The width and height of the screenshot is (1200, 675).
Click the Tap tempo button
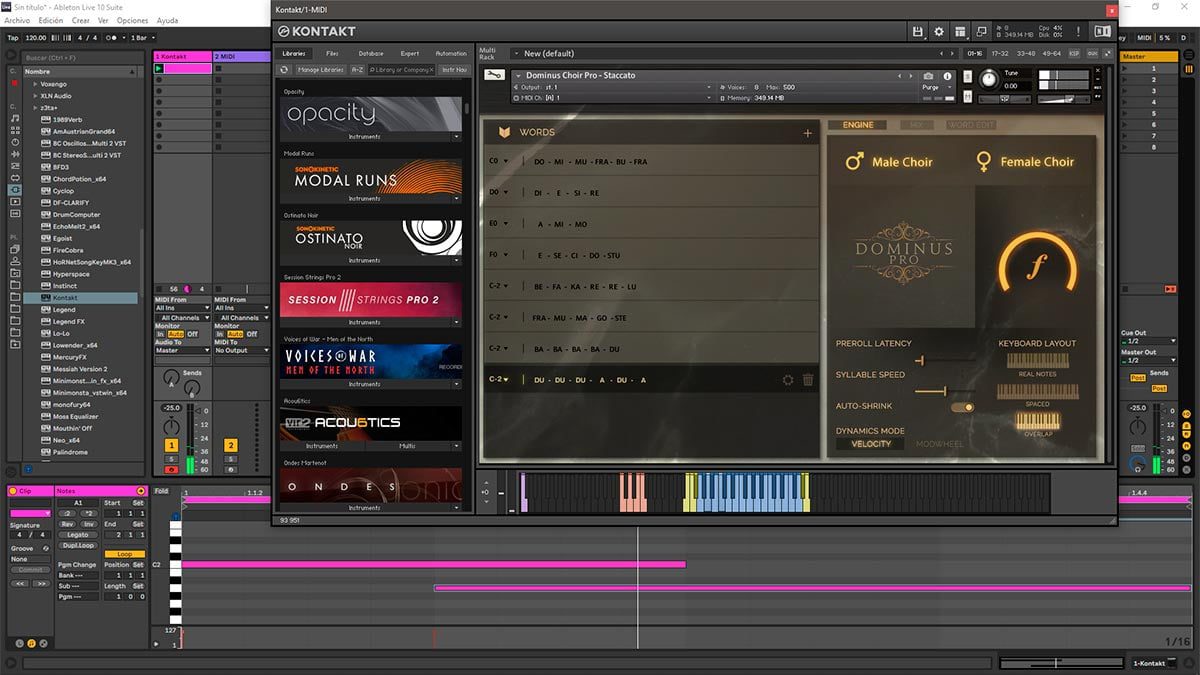[x=12, y=37]
